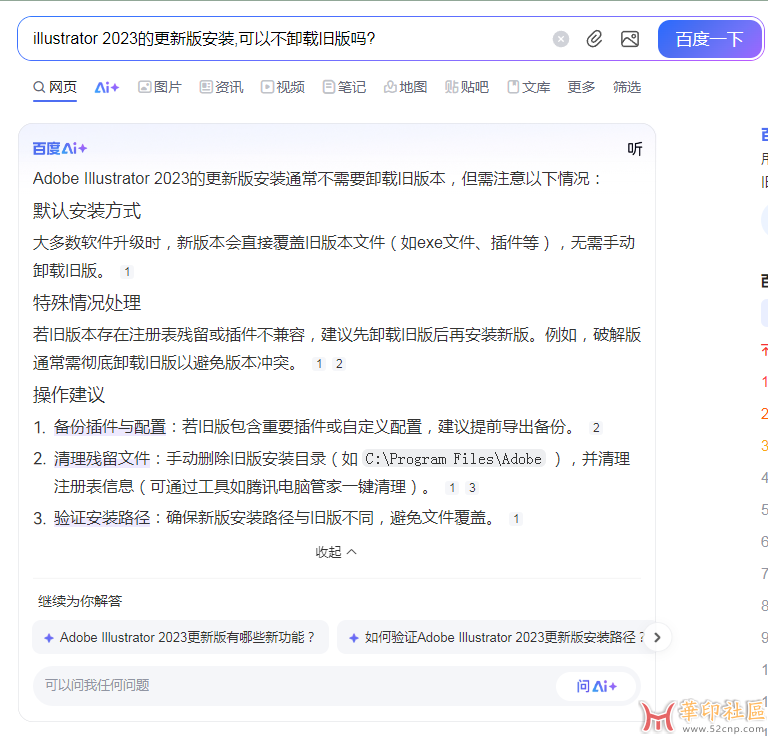The image size is (768, 736).
Task: Click citation 2 after 避免版本冲突
Action: coord(339,363)
